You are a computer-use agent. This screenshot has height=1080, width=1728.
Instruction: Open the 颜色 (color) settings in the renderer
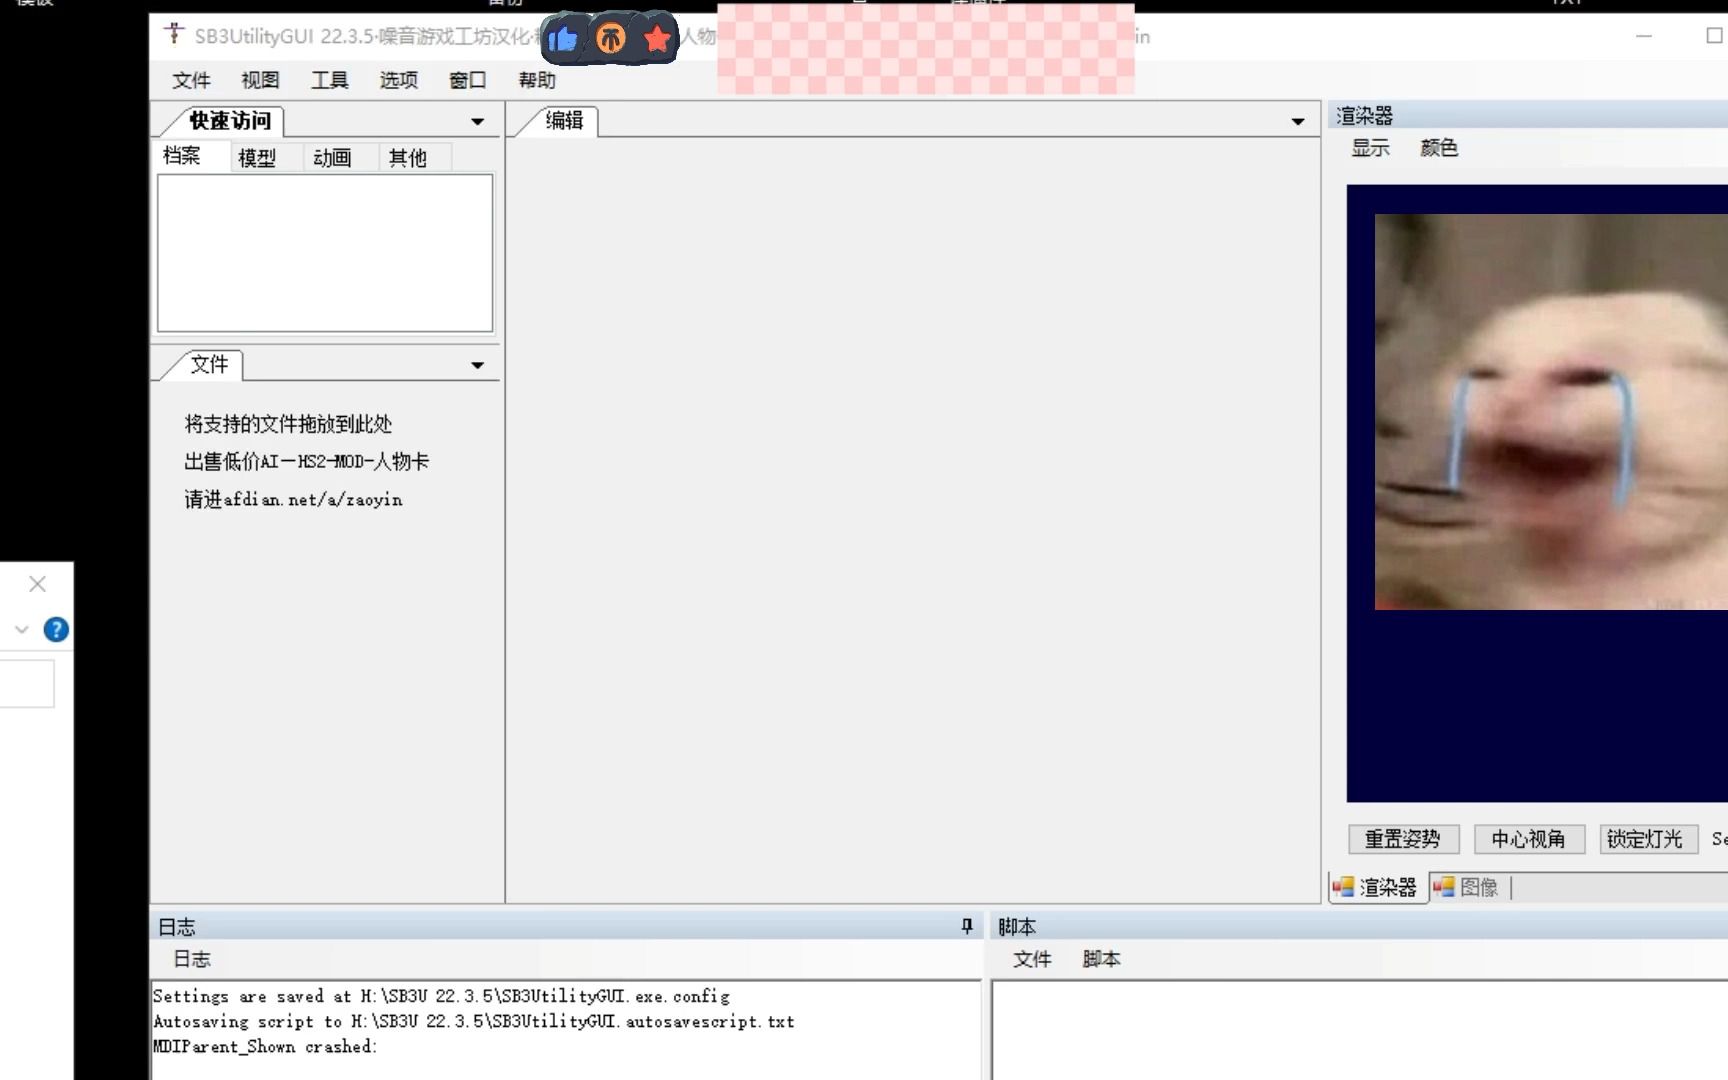pos(1439,147)
